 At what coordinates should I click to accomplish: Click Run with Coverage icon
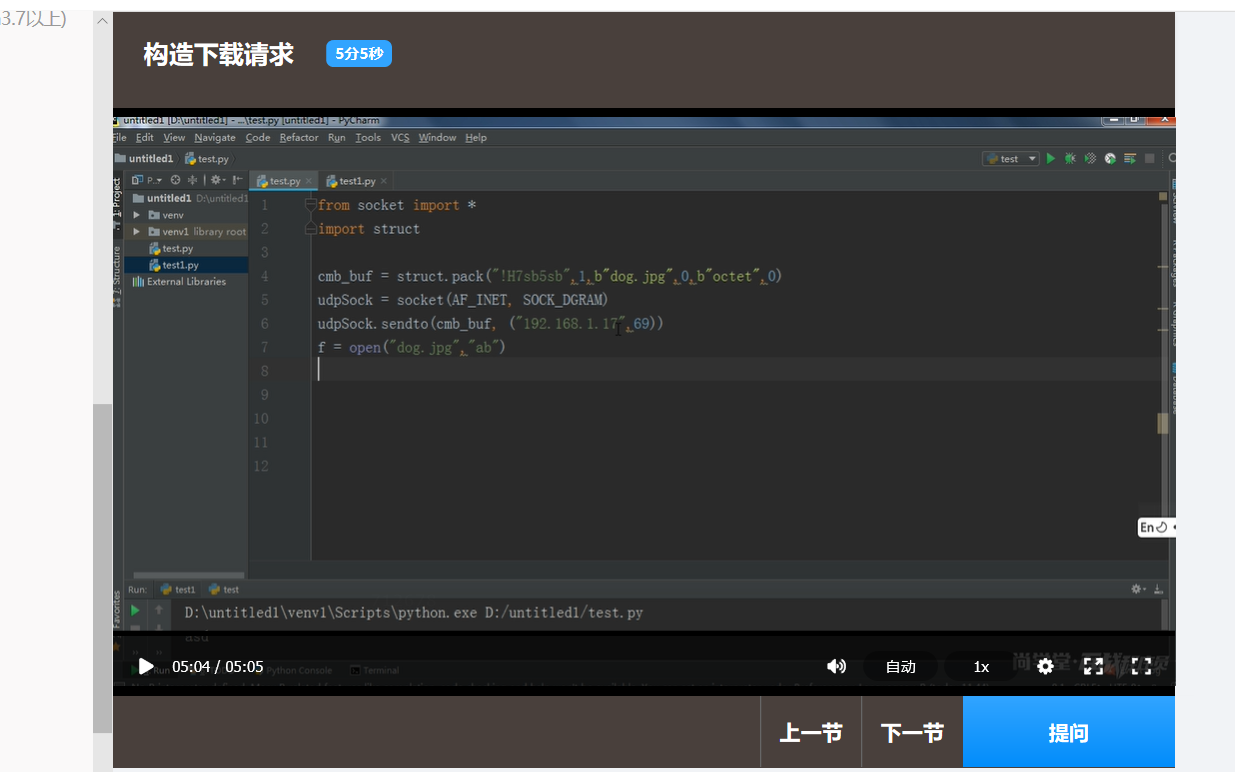(x=1090, y=159)
